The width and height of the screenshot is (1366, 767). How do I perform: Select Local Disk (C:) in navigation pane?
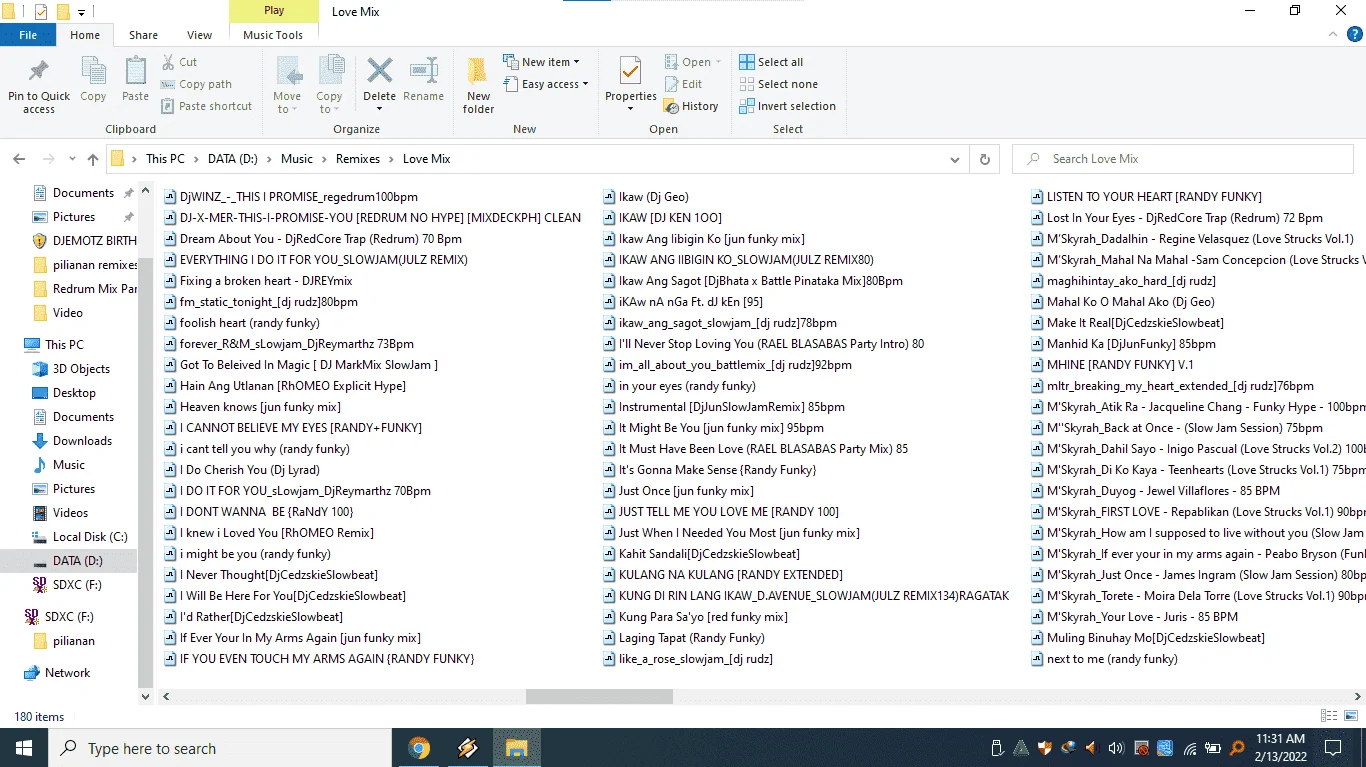90,537
